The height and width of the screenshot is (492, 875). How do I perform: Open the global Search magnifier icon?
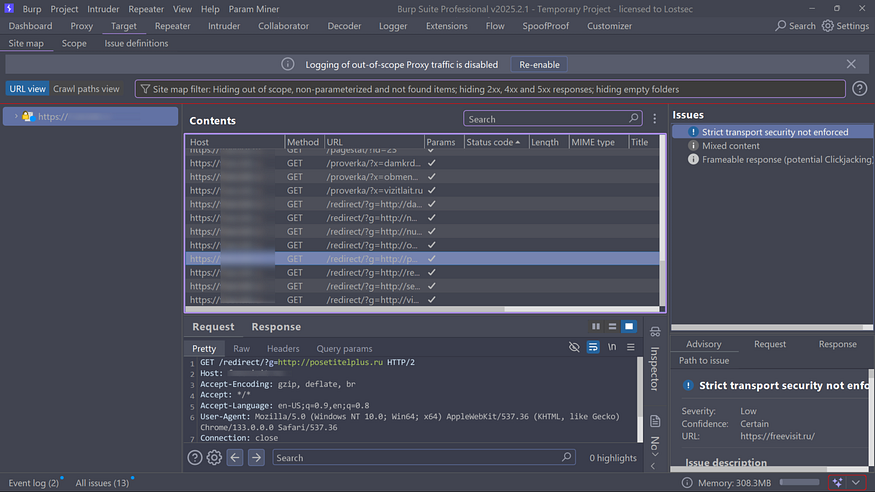pyautogui.click(x=781, y=26)
